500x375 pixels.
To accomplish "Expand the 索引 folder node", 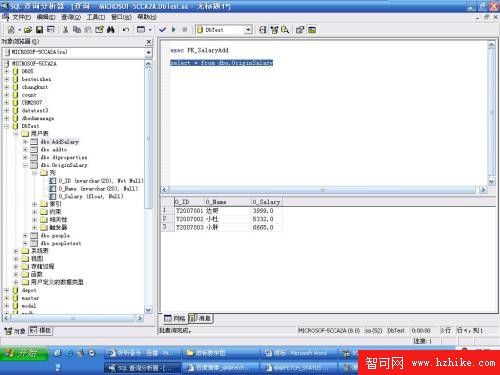I will (35, 204).
